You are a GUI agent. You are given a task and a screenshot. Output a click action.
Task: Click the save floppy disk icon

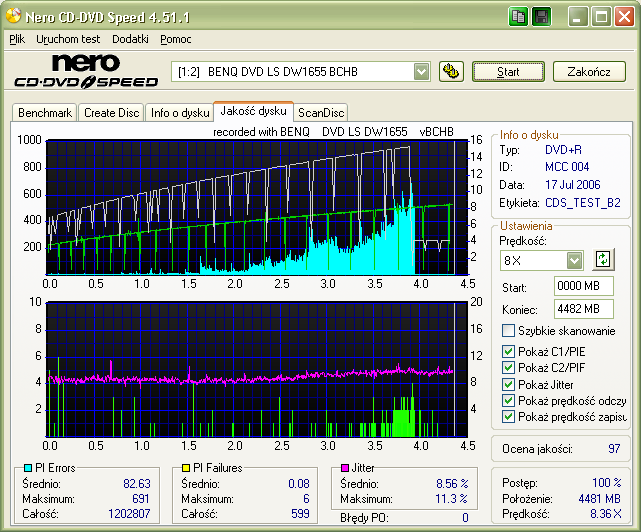pyautogui.click(x=541, y=17)
